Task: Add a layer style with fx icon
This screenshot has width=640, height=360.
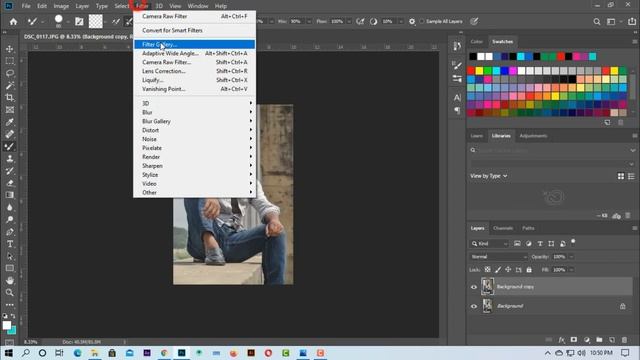Action: pyautogui.click(x=562, y=340)
